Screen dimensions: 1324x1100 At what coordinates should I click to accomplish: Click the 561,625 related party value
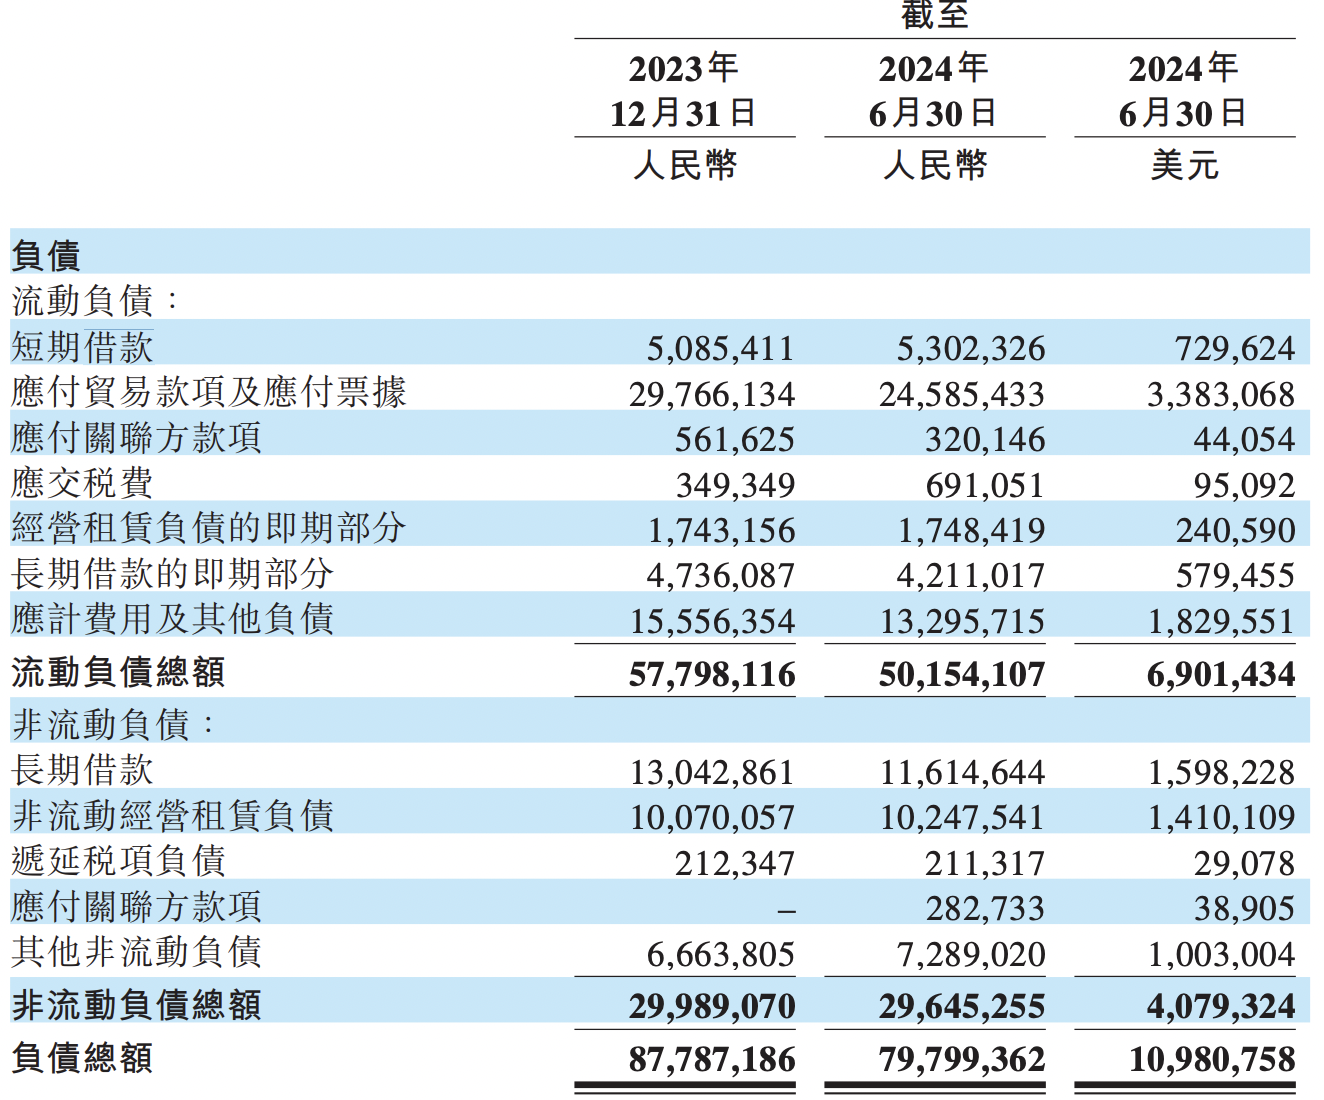[735, 440]
